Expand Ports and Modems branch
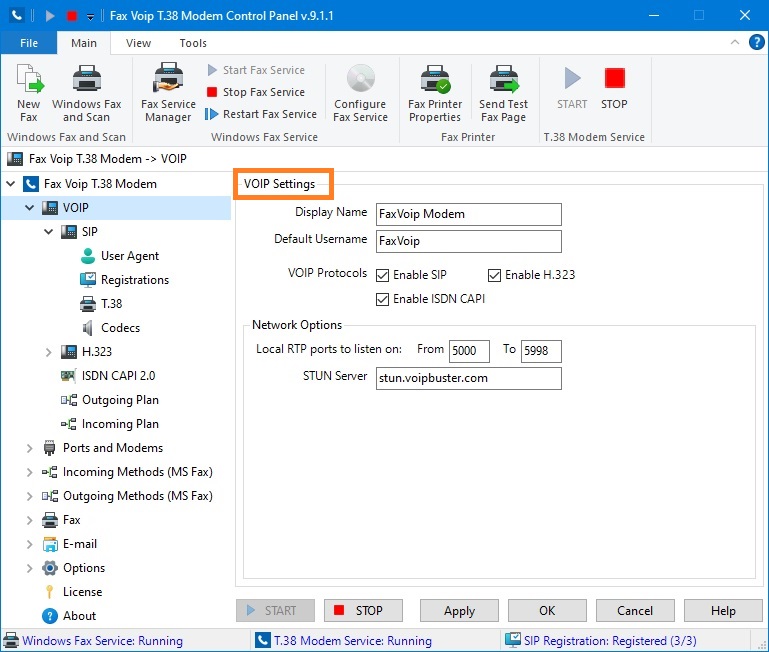769x652 pixels. pos(29,448)
